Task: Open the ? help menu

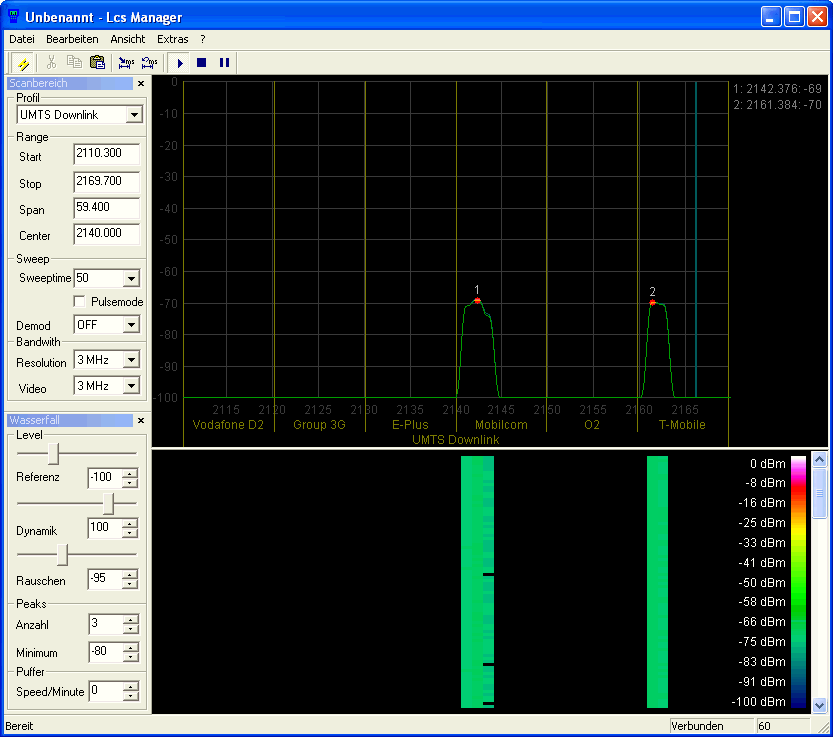Action: point(203,39)
